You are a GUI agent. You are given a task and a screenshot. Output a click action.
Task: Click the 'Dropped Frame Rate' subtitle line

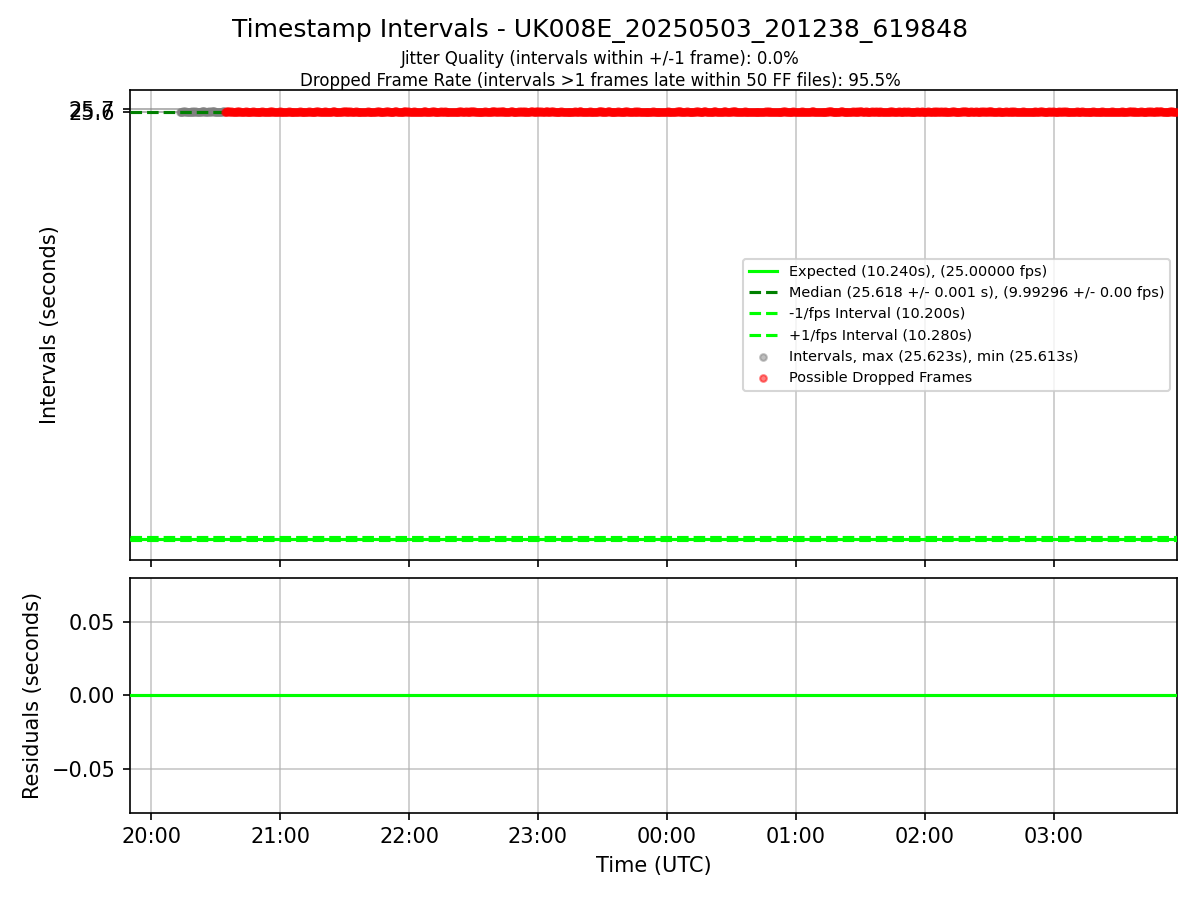click(x=600, y=80)
